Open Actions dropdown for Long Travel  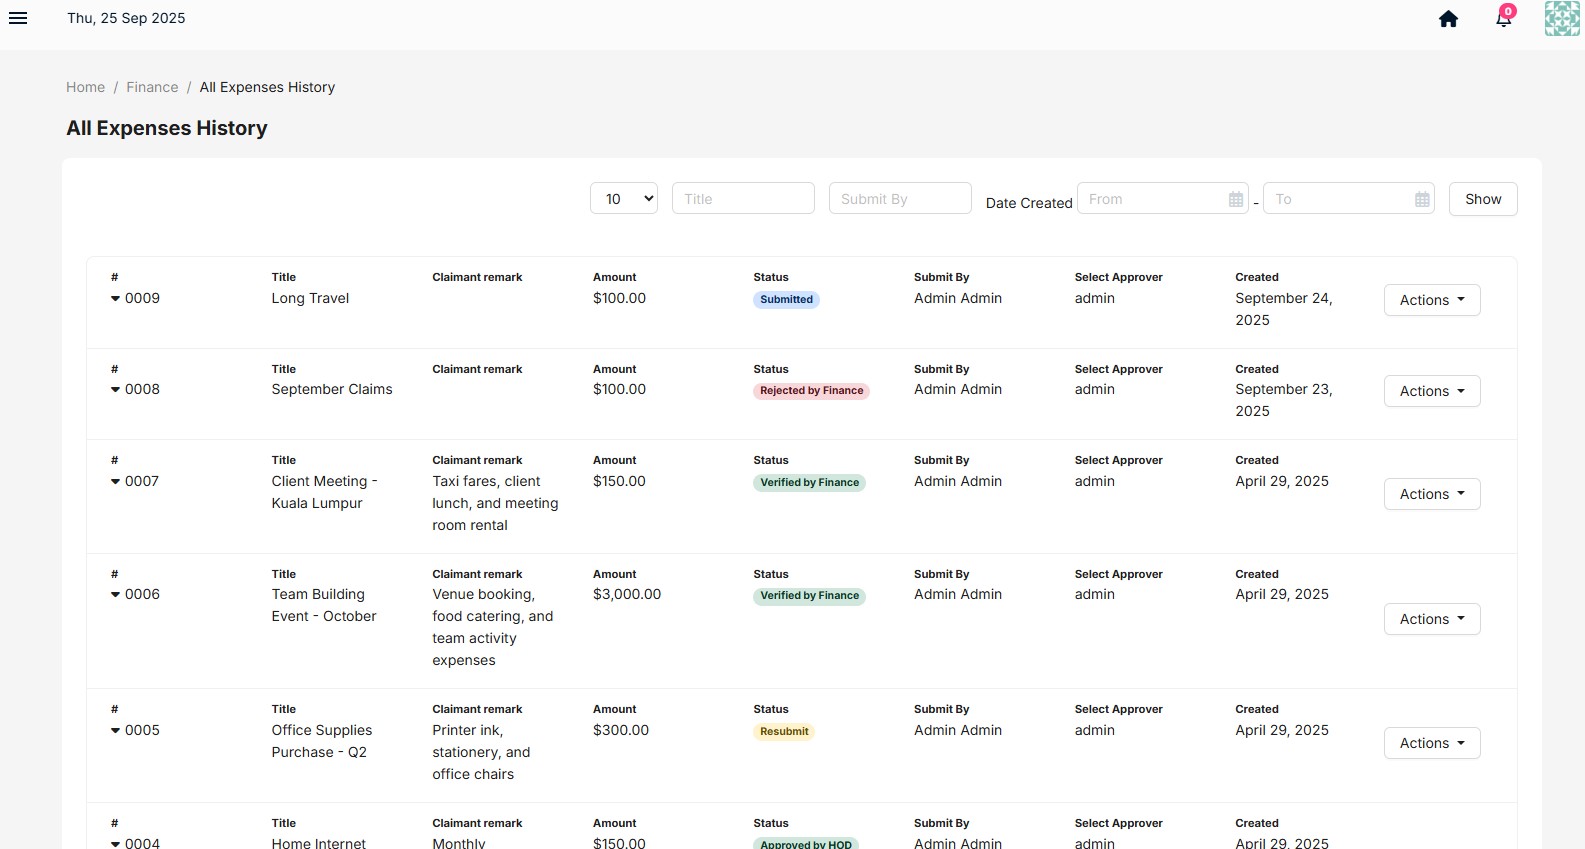[1432, 300]
